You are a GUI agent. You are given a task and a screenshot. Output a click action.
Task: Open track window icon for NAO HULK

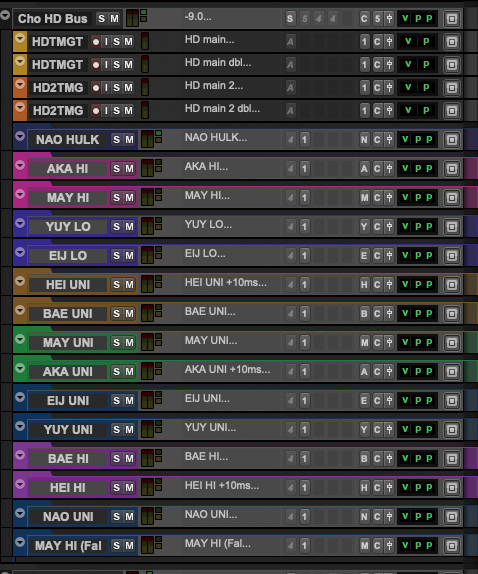tap(452, 140)
